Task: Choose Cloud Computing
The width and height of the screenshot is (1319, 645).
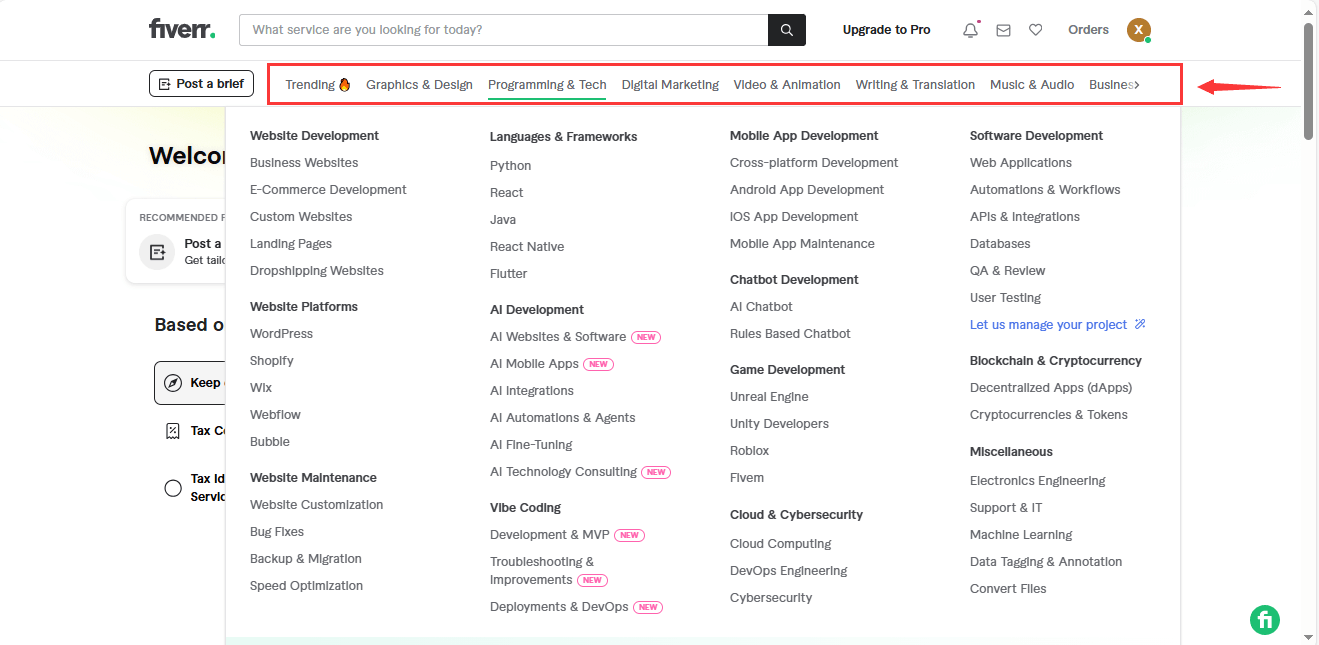Action: tap(780, 544)
